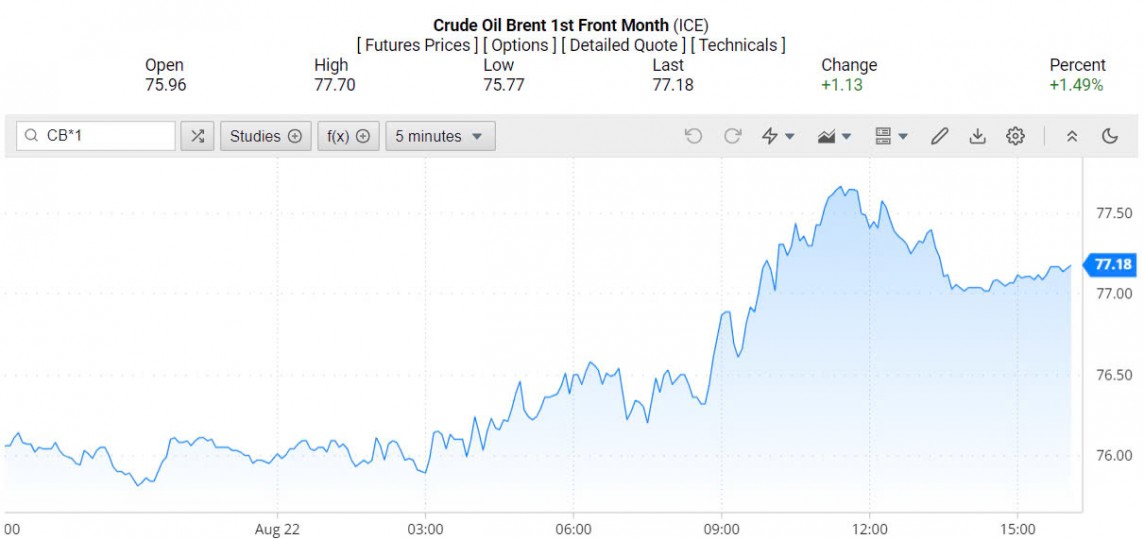This screenshot has width=1144, height=539.
Task: Click the compare symbols shuffle icon
Action: point(197,136)
